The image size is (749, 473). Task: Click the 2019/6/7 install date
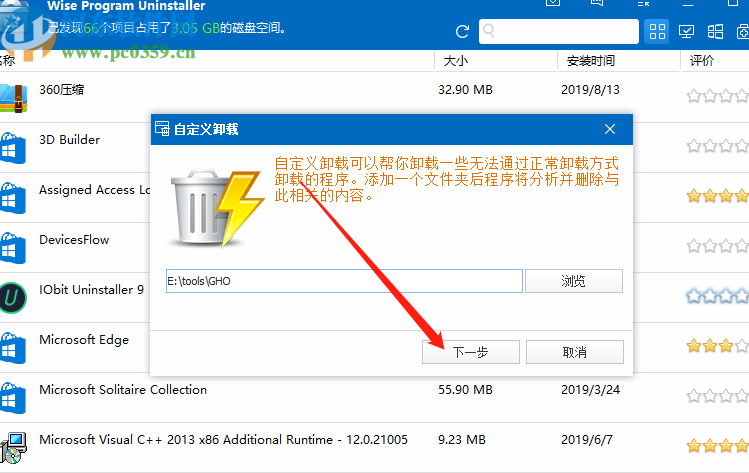point(587,440)
